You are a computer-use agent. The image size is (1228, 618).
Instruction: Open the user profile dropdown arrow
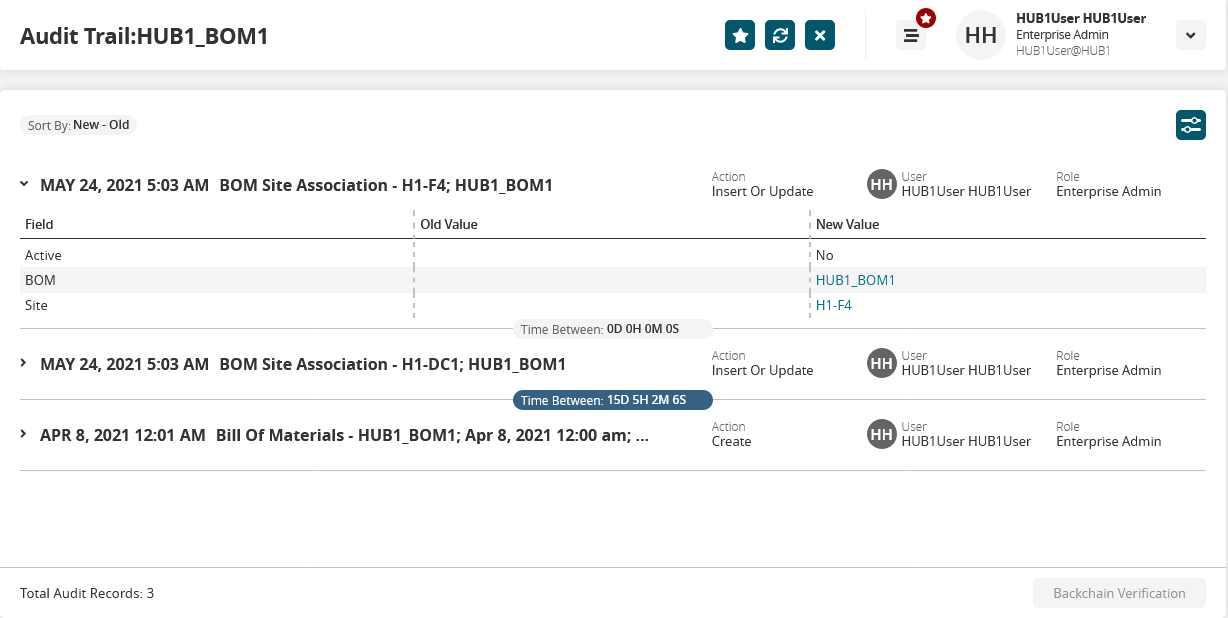1190,35
